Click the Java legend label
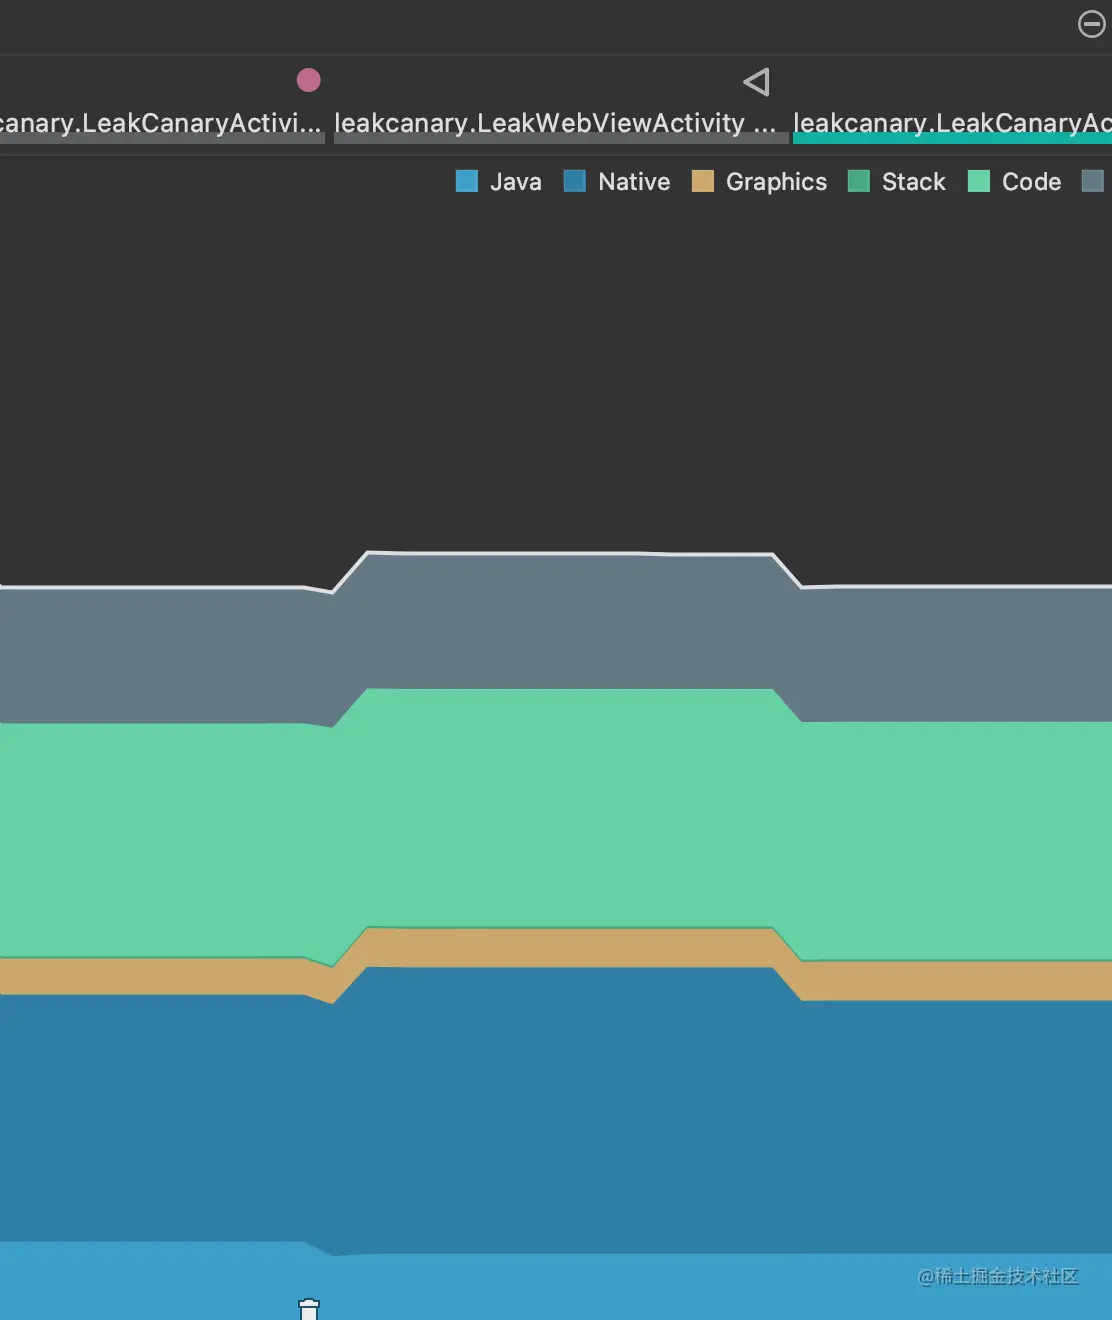Viewport: 1112px width, 1320px height. 516,182
